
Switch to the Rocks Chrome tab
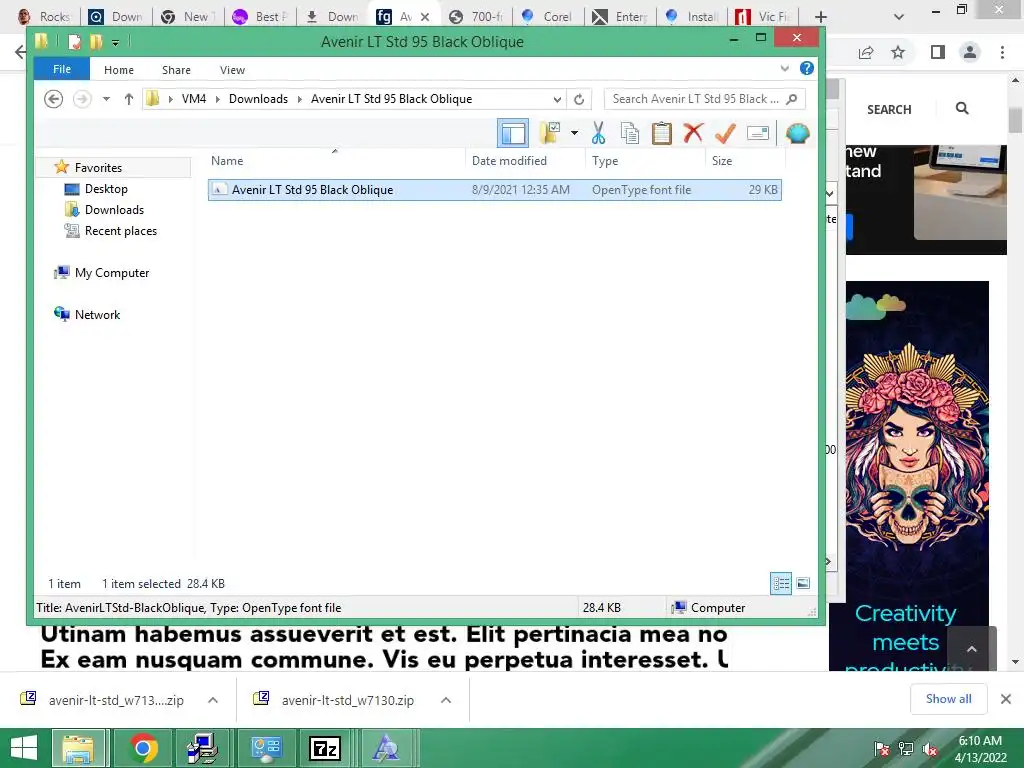pyautogui.click(x=44, y=17)
